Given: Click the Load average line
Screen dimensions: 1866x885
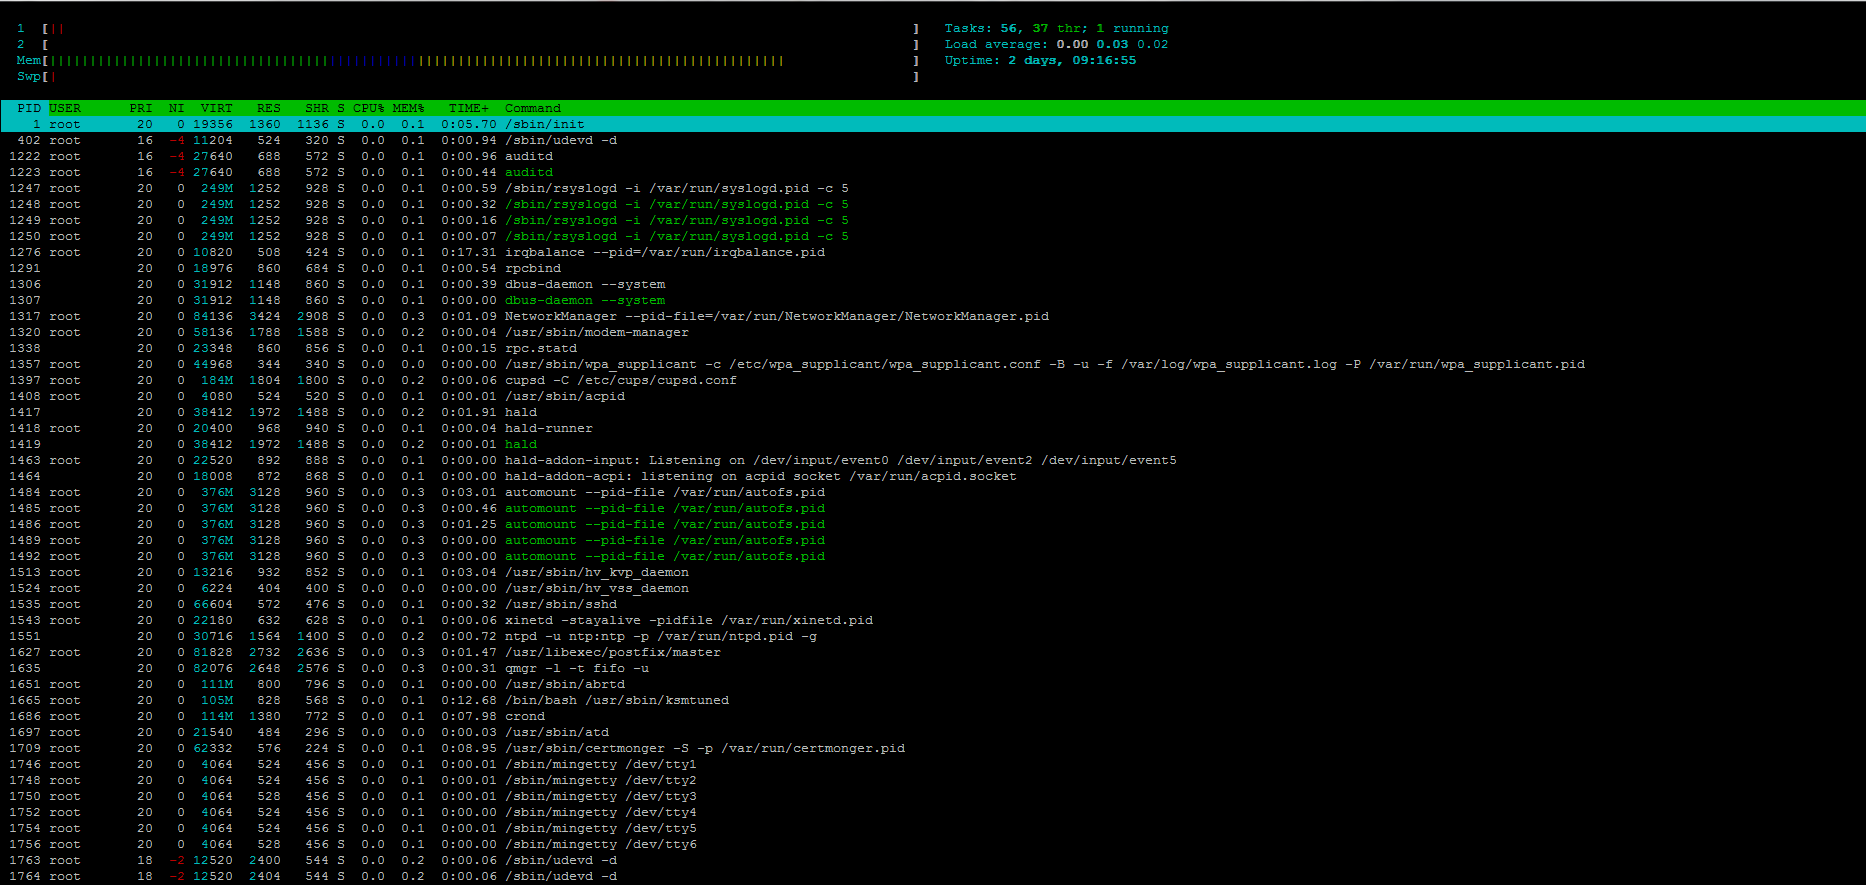Looking at the screenshot, I should pos(1057,44).
